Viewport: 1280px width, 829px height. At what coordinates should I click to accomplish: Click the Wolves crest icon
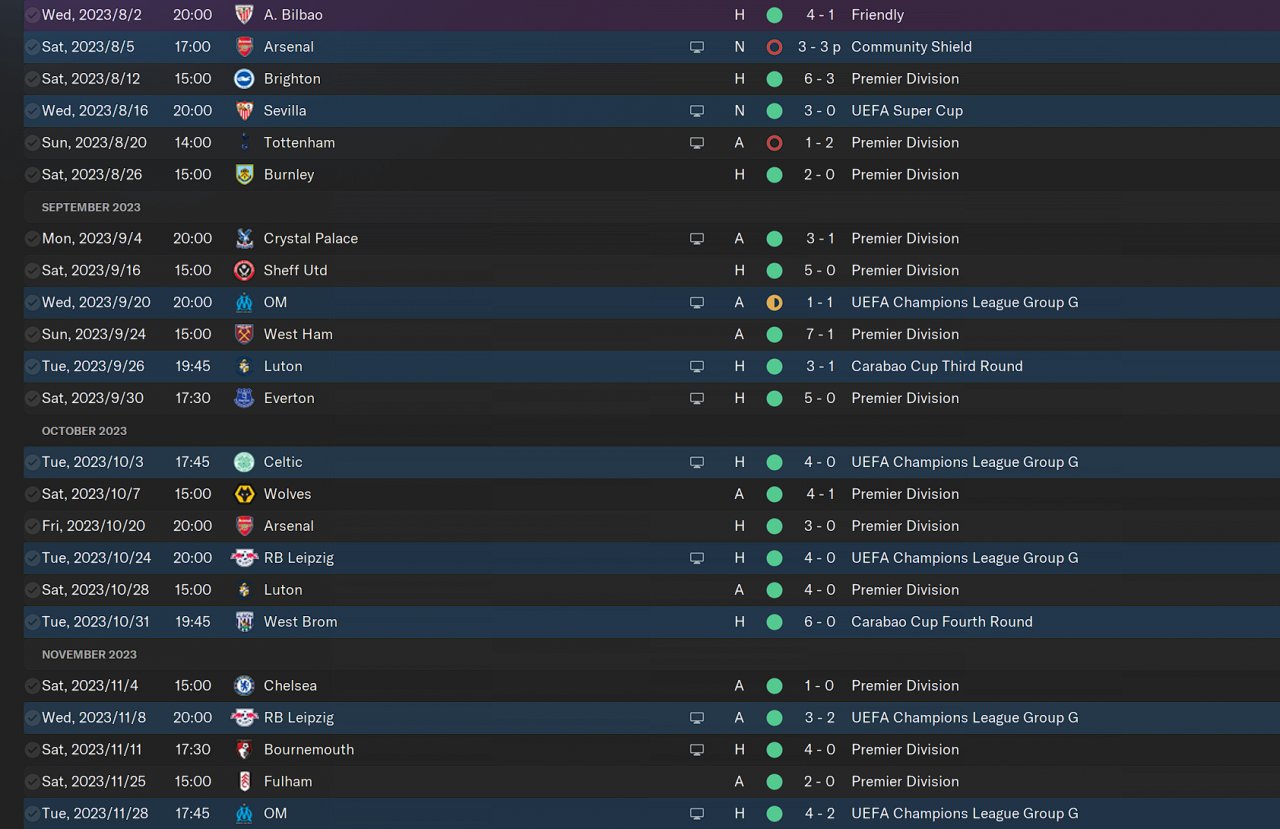[x=244, y=494]
